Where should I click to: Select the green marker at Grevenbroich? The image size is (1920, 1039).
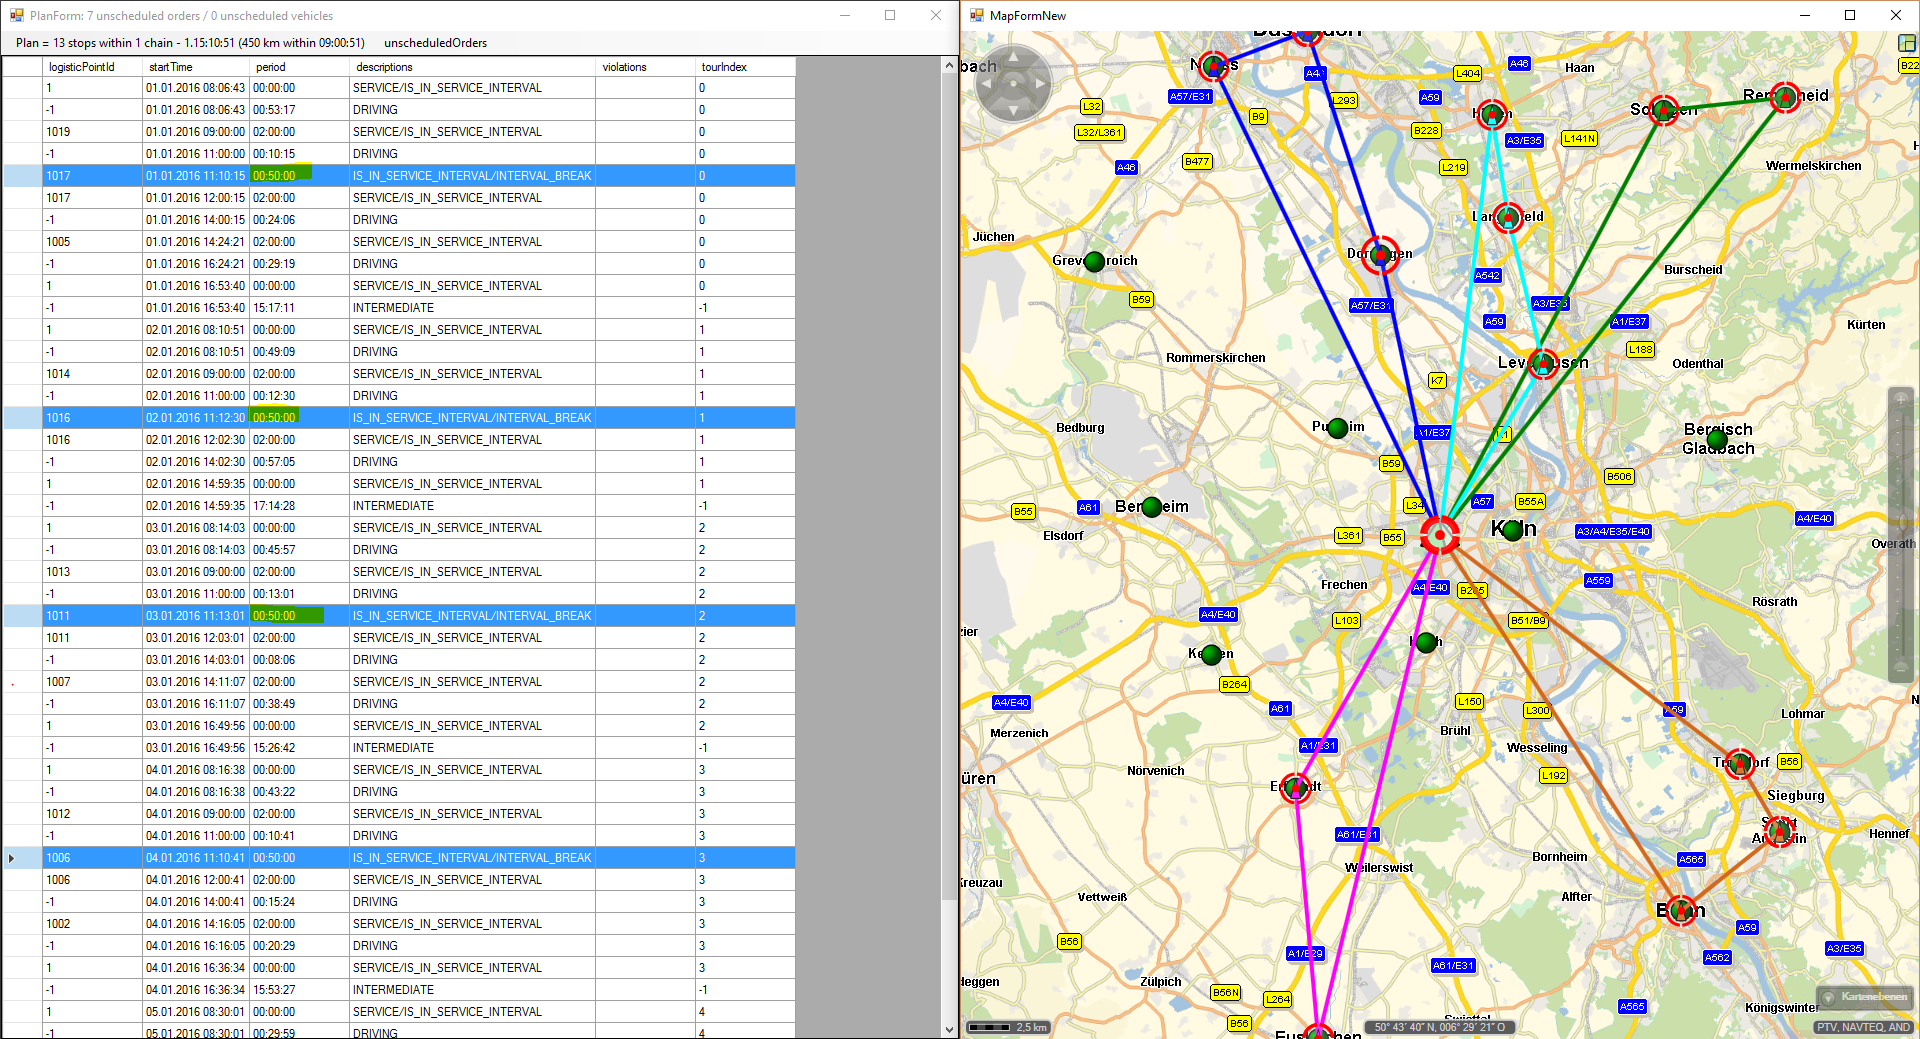1095,262
